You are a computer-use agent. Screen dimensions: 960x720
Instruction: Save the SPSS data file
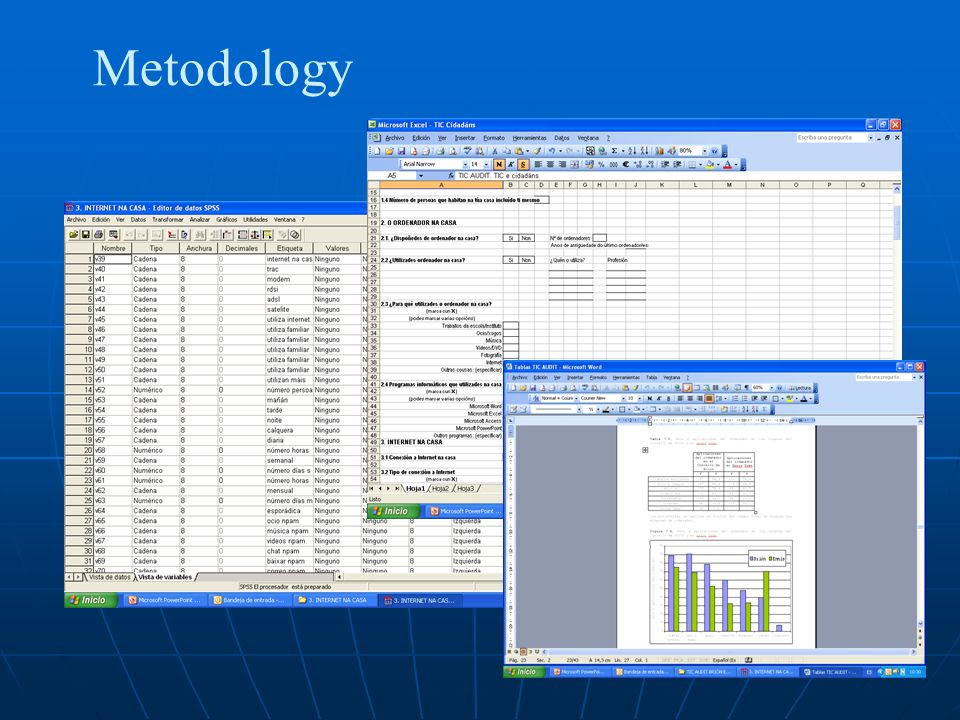point(86,234)
